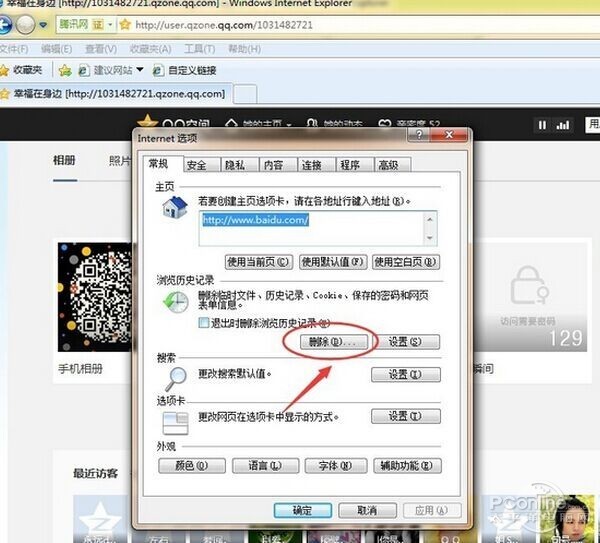This screenshot has height=543, width=600.
Task: Click the 收藏夹 favorites star icon
Action: pos(8,70)
